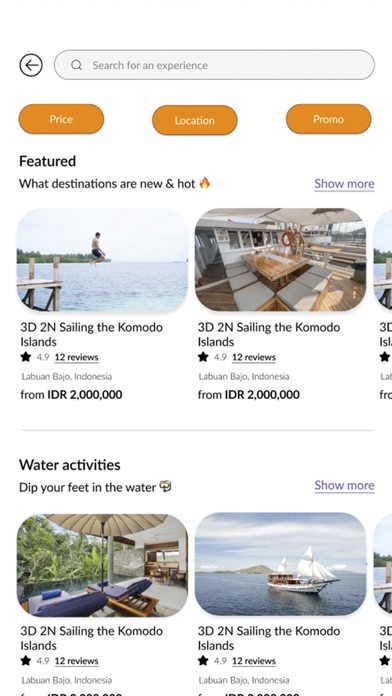
Task: Open the villa pool umbrella photo
Action: [103, 565]
